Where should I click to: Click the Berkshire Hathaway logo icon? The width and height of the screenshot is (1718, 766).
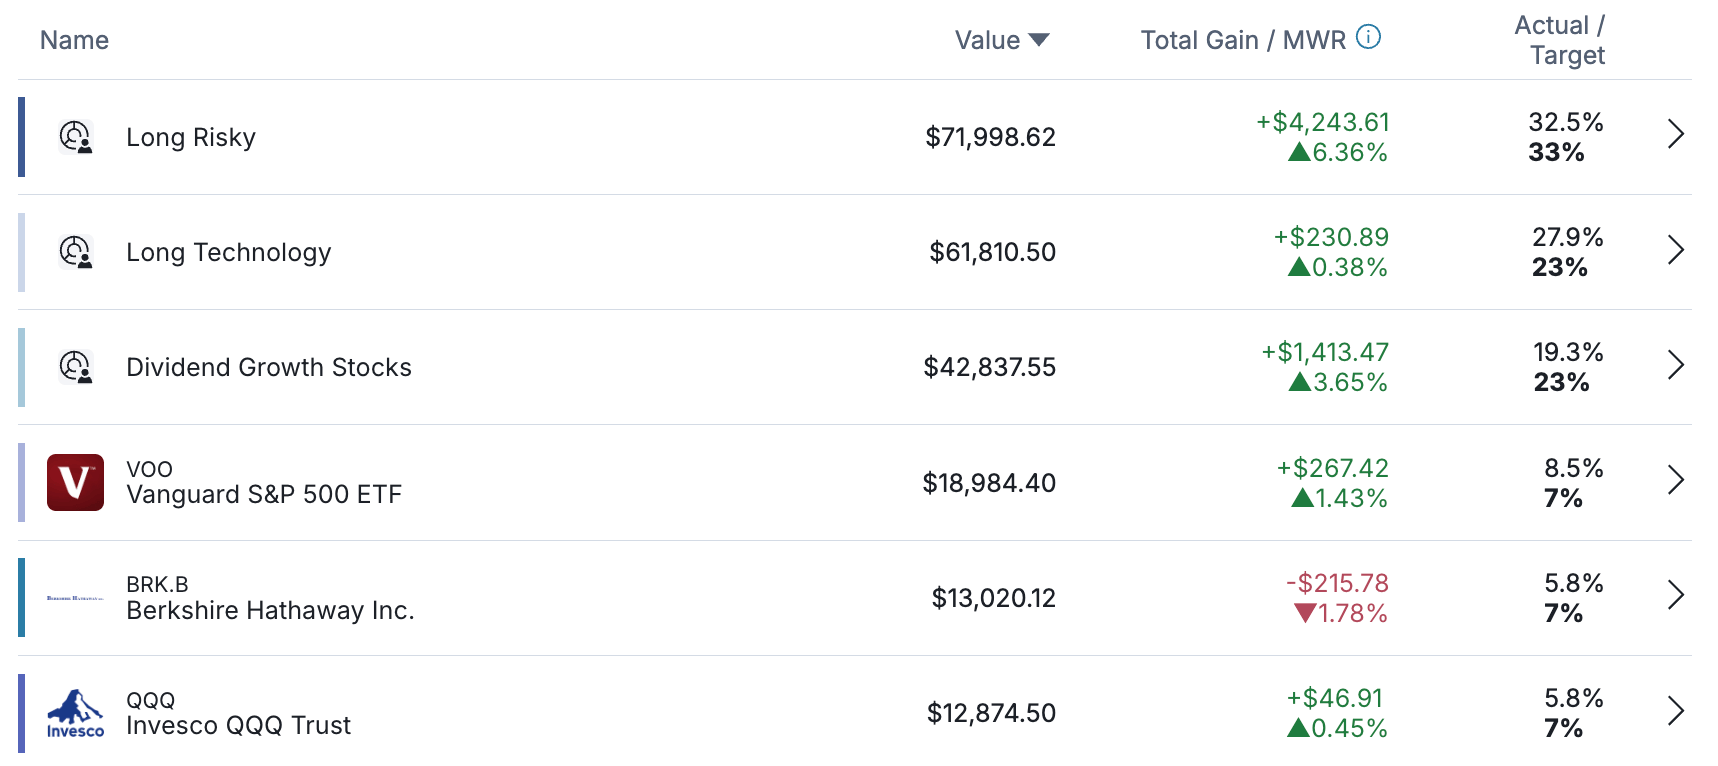tap(75, 598)
